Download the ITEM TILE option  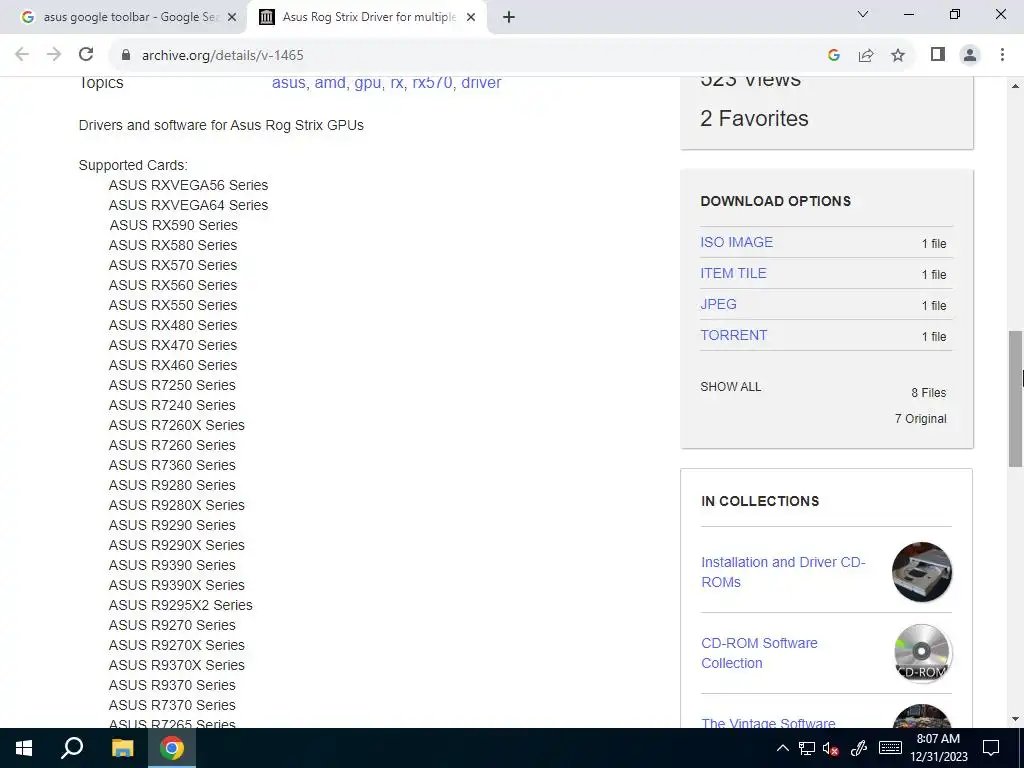point(733,273)
